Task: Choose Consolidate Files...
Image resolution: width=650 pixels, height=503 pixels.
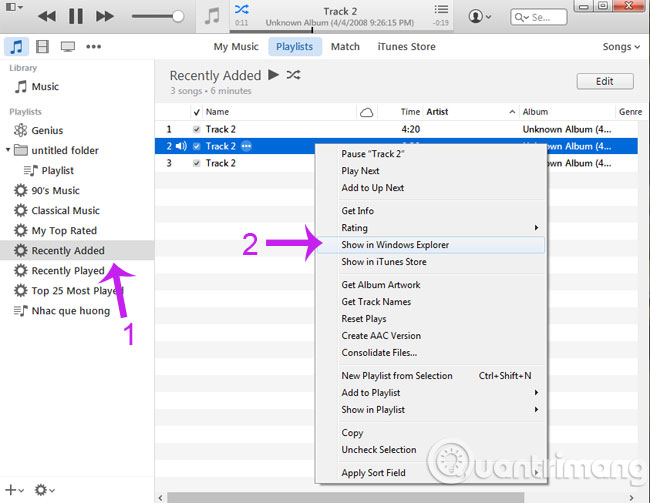Action: pos(430,353)
